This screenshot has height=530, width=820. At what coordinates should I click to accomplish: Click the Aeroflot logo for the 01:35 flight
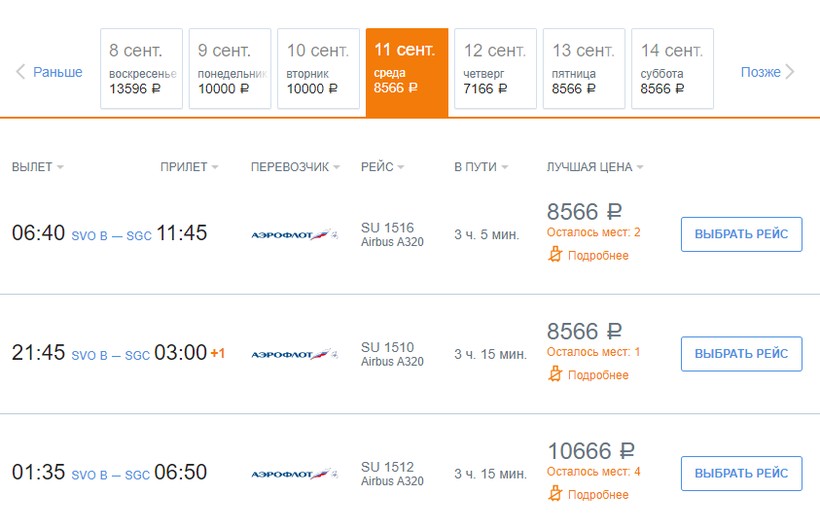click(294, 474)
